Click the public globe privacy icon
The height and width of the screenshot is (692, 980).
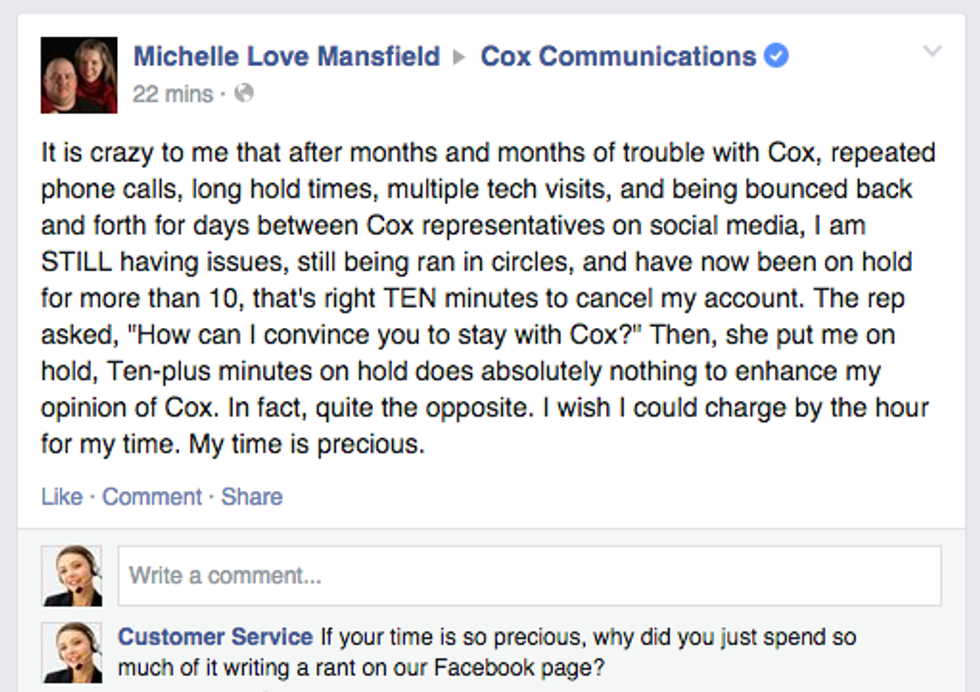click(244, 94)
